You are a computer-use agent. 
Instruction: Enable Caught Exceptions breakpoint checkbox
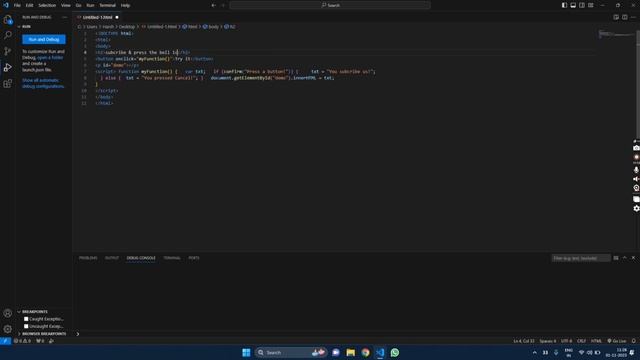[x=26, y=319]
